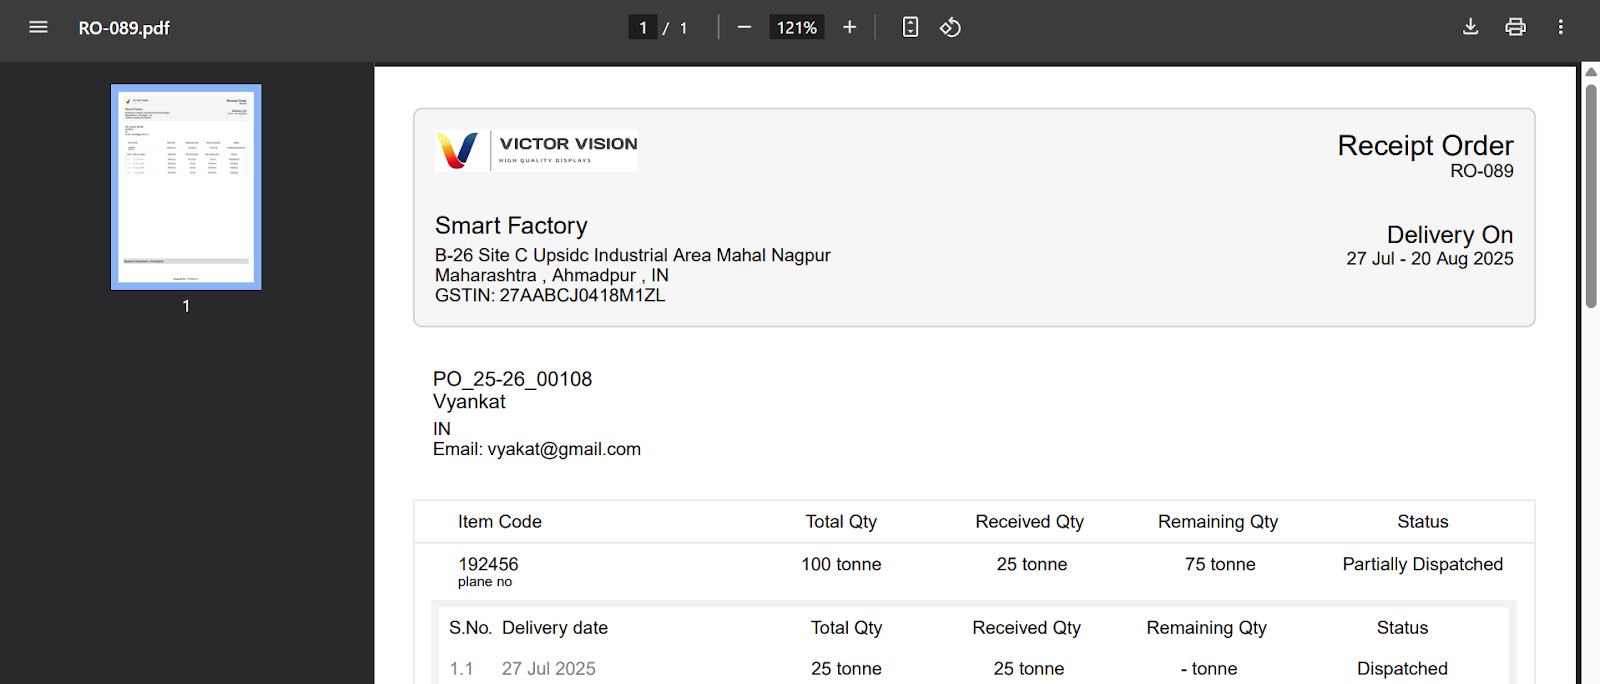This screenshot has width=1600, height=684.
Task: Click the RO-089.pdf file title
Action: [124, 28]
